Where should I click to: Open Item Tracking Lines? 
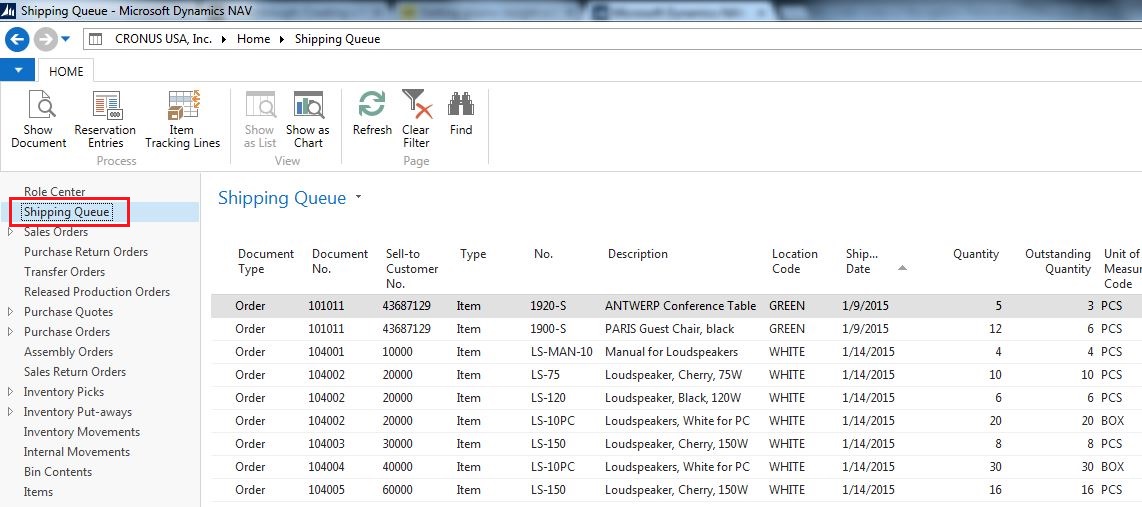click(x=183, y=119)
